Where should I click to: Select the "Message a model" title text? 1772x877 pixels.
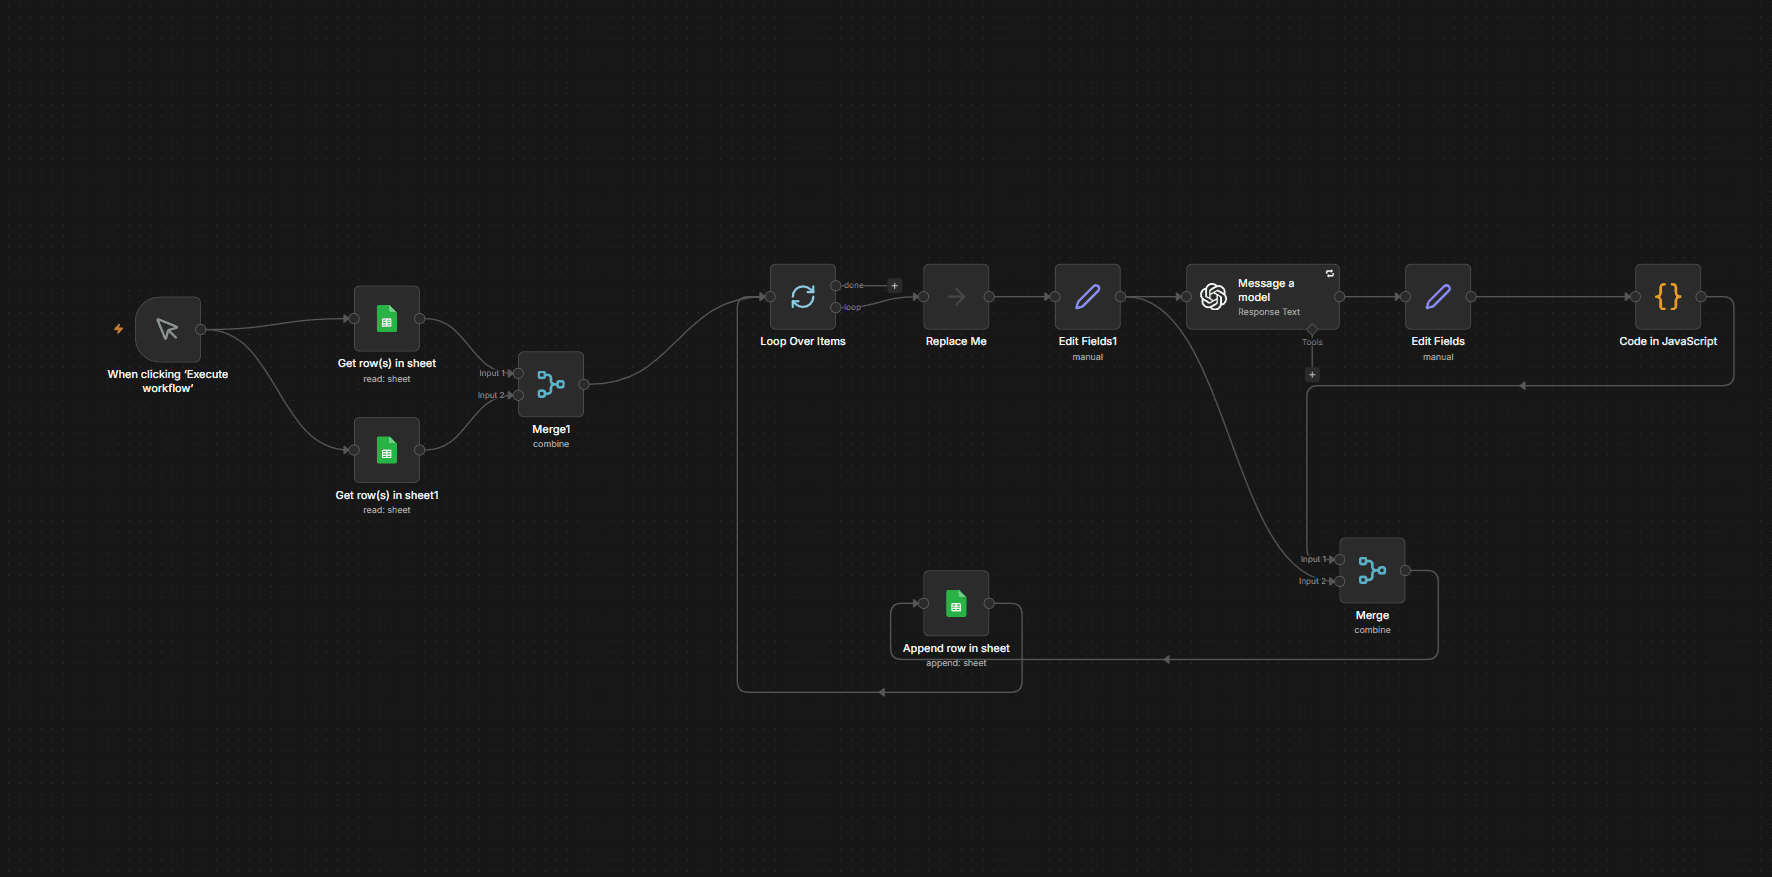(x=1266, y=290)
